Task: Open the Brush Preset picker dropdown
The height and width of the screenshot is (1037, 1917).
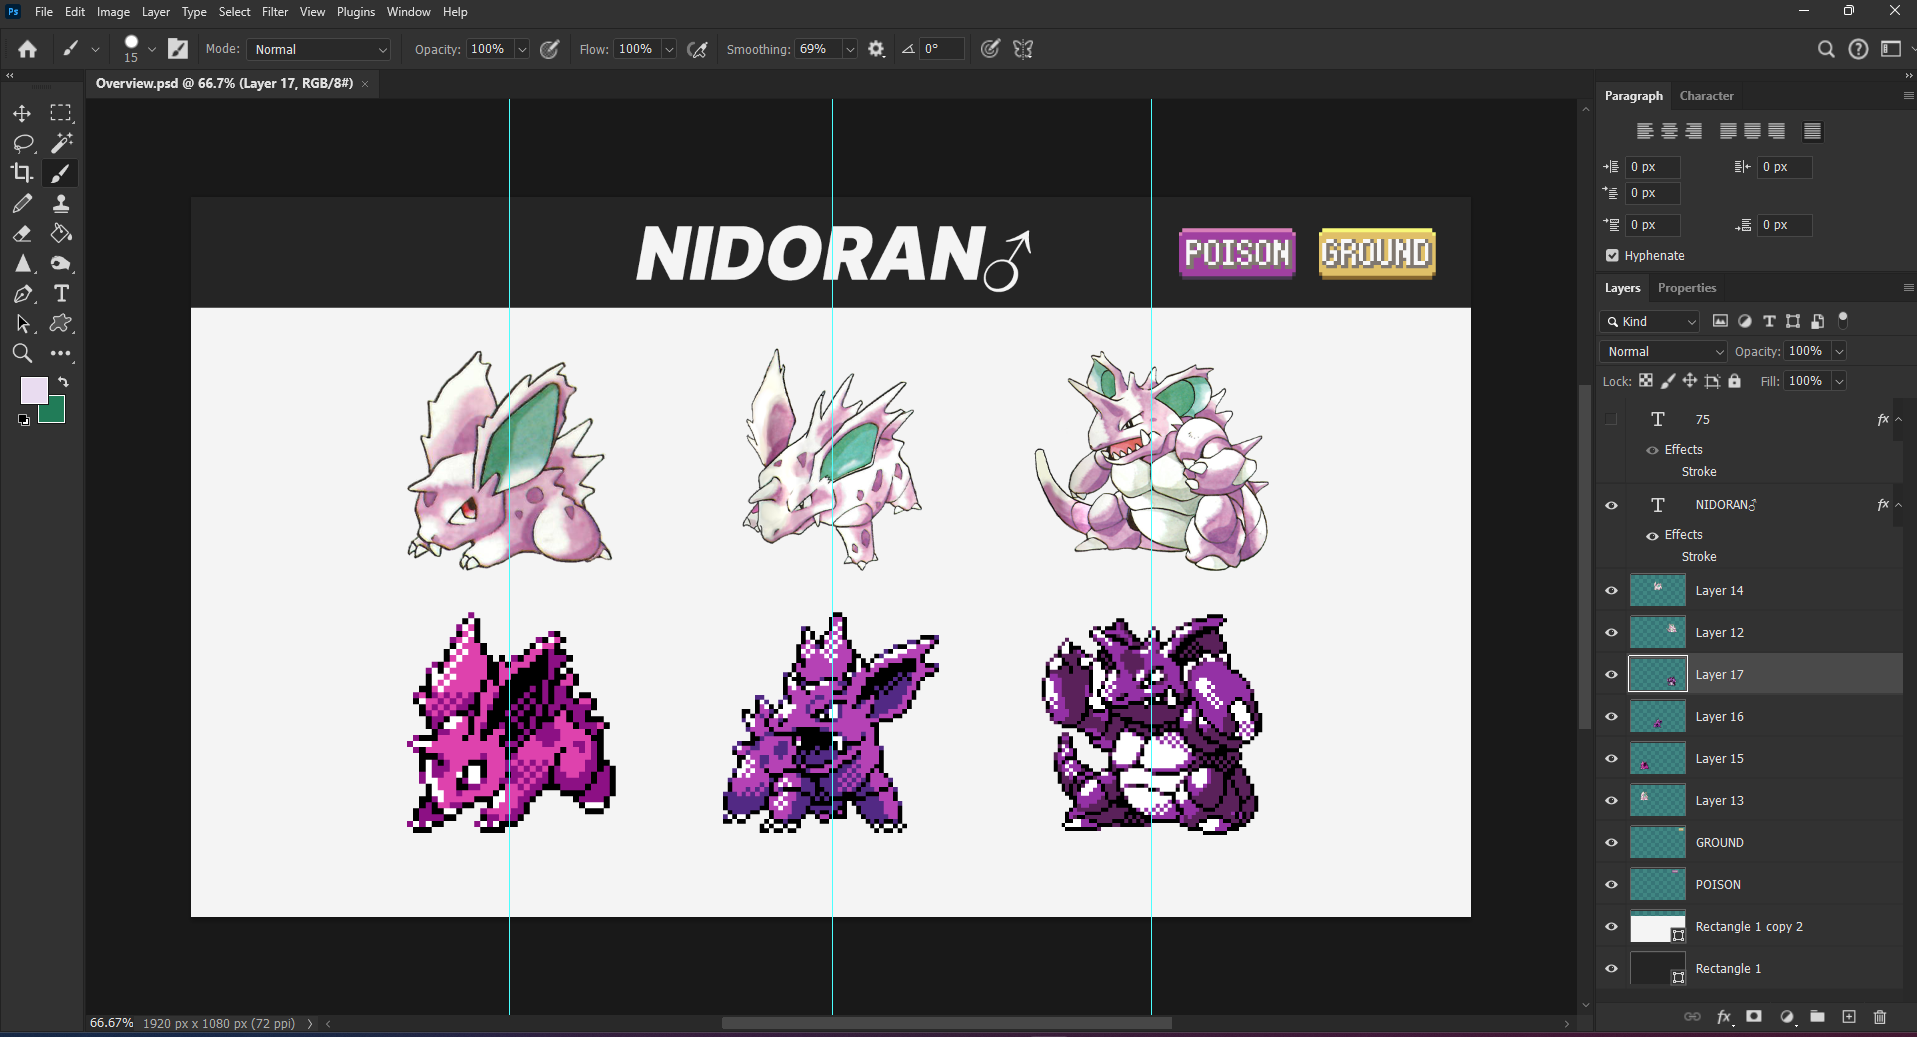Action: 152,49
